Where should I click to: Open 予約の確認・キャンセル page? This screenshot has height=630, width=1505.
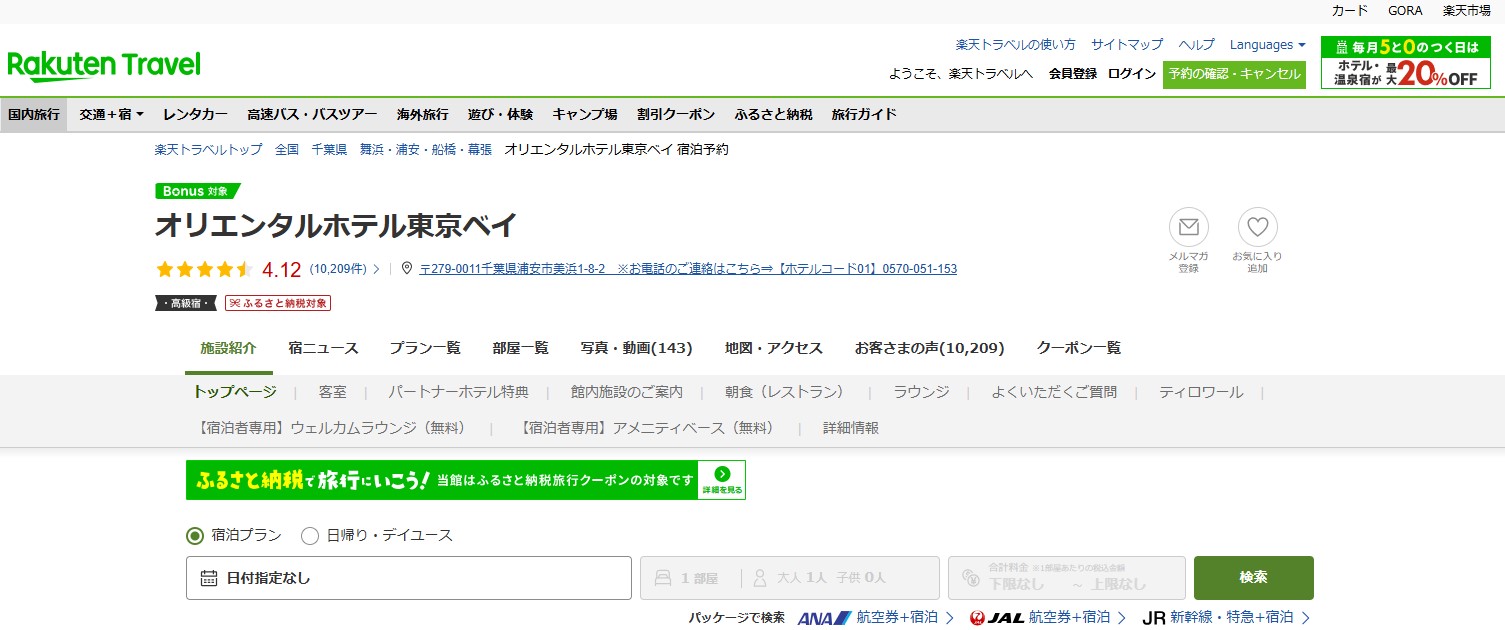coord(1233,74)
